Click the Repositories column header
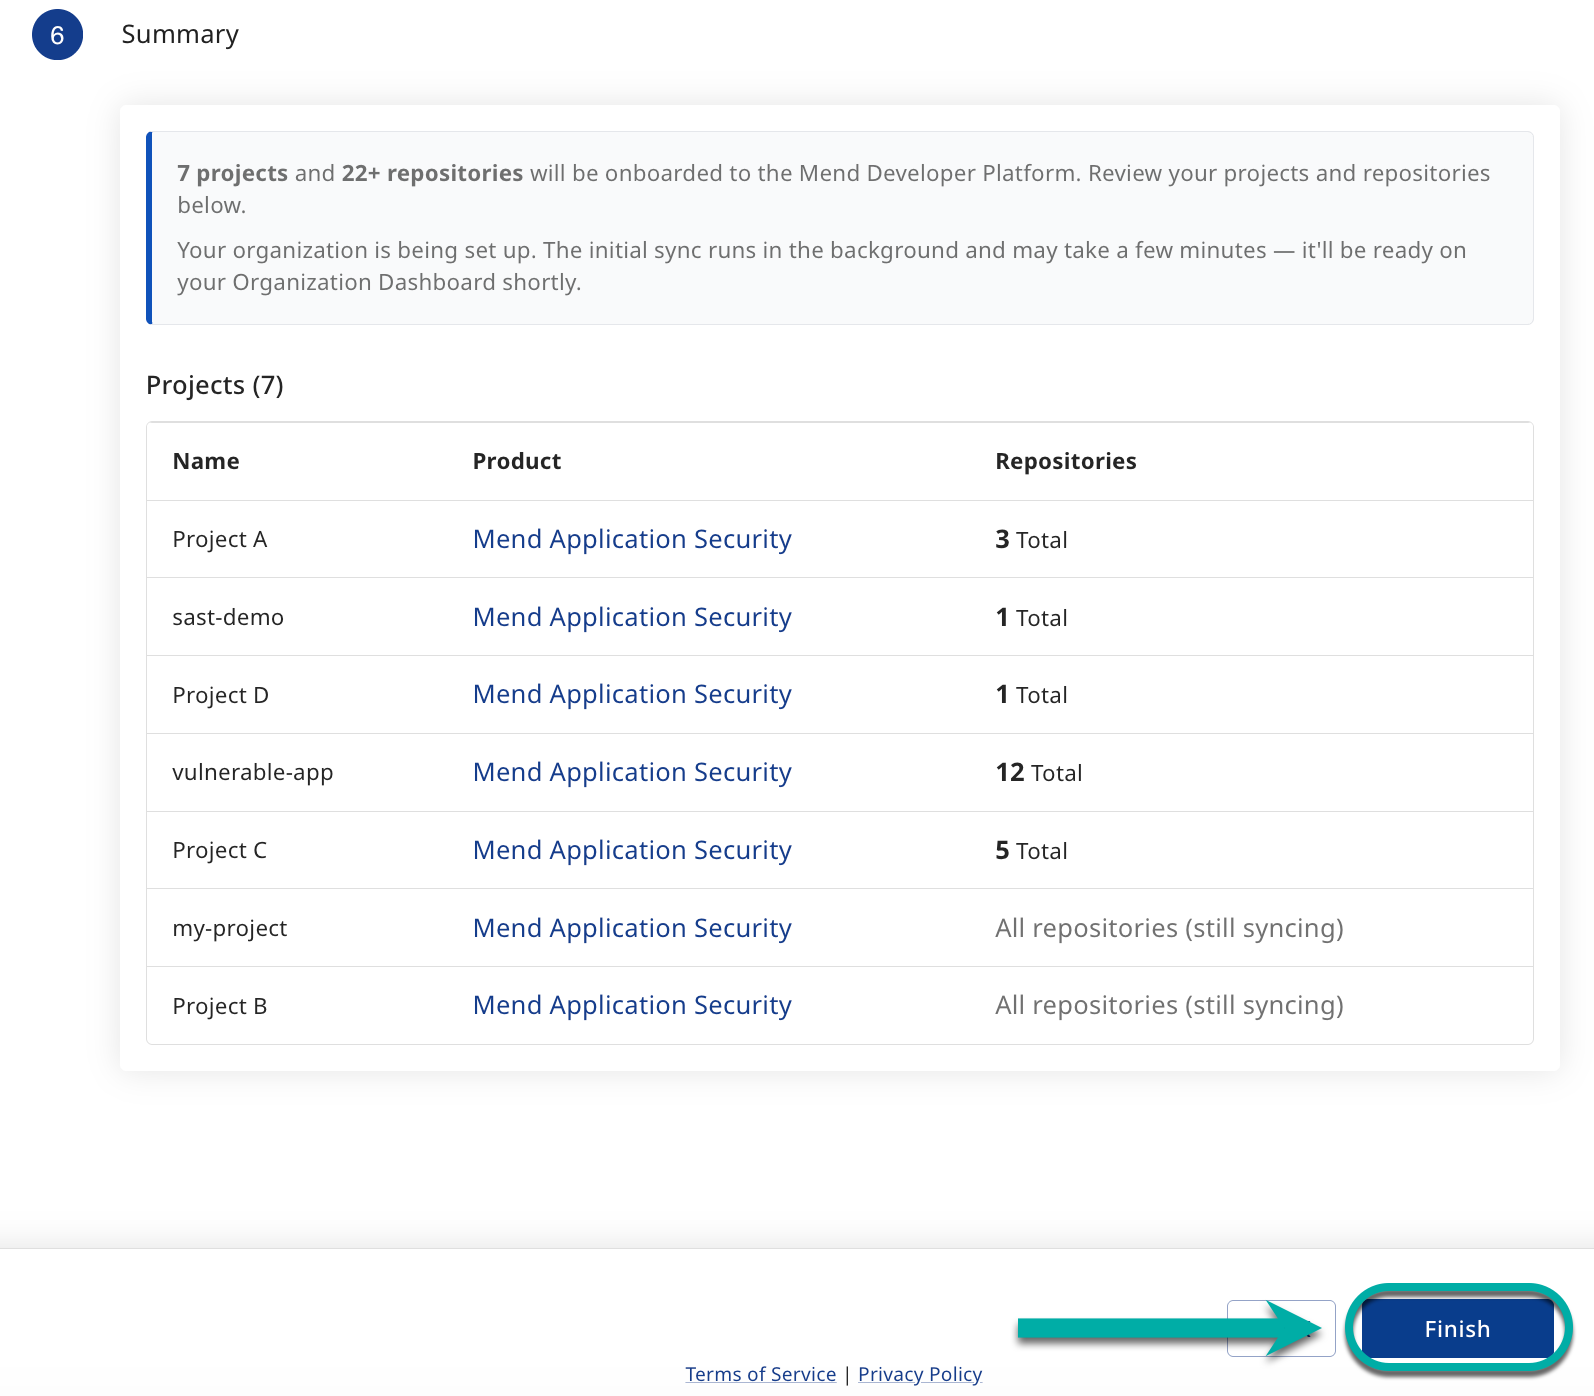1594x1396 pixels. 1066,461
